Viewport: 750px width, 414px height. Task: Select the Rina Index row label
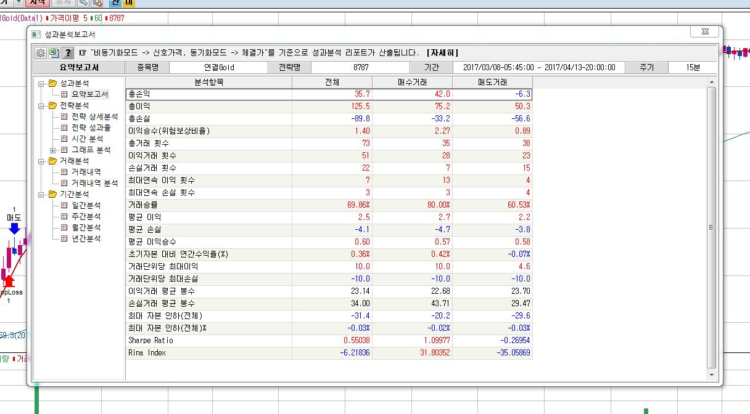(147, 353)
